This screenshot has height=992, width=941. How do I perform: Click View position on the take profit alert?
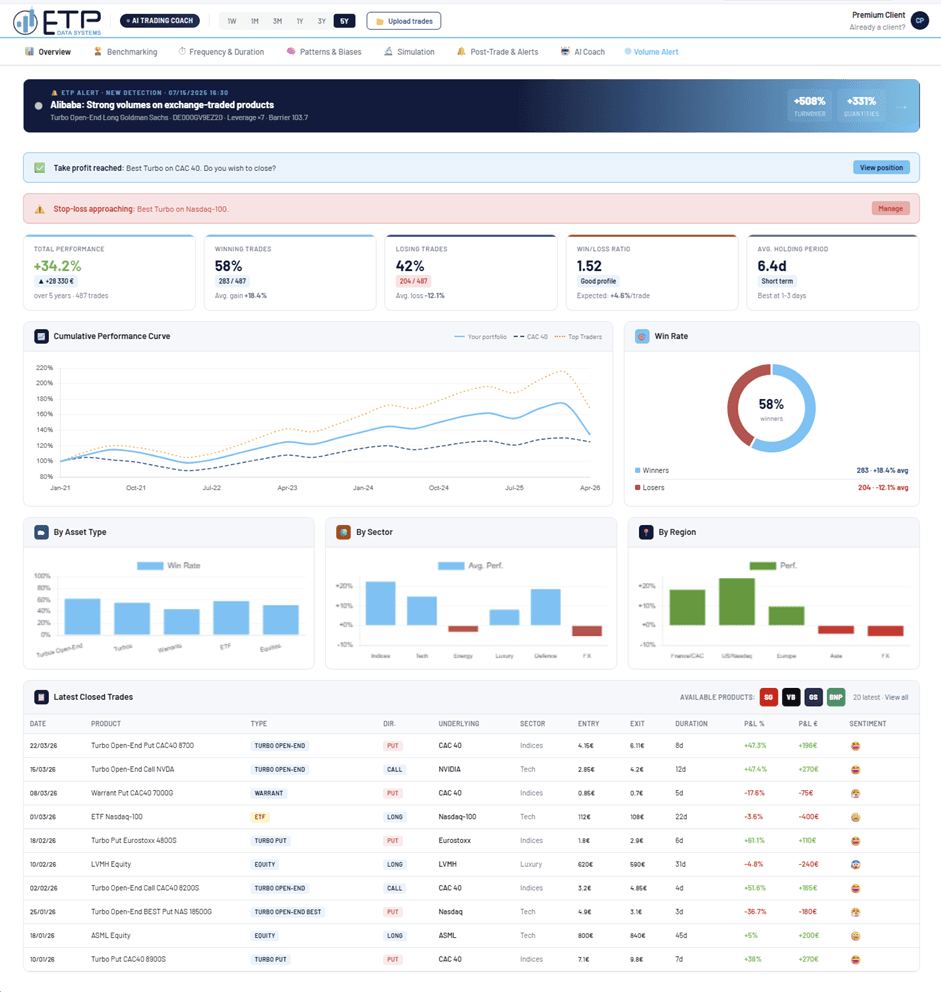881,168
